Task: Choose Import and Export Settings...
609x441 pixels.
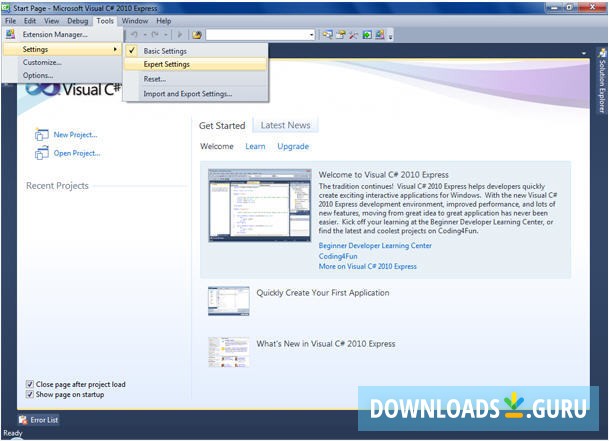Action: click(195, 94)
